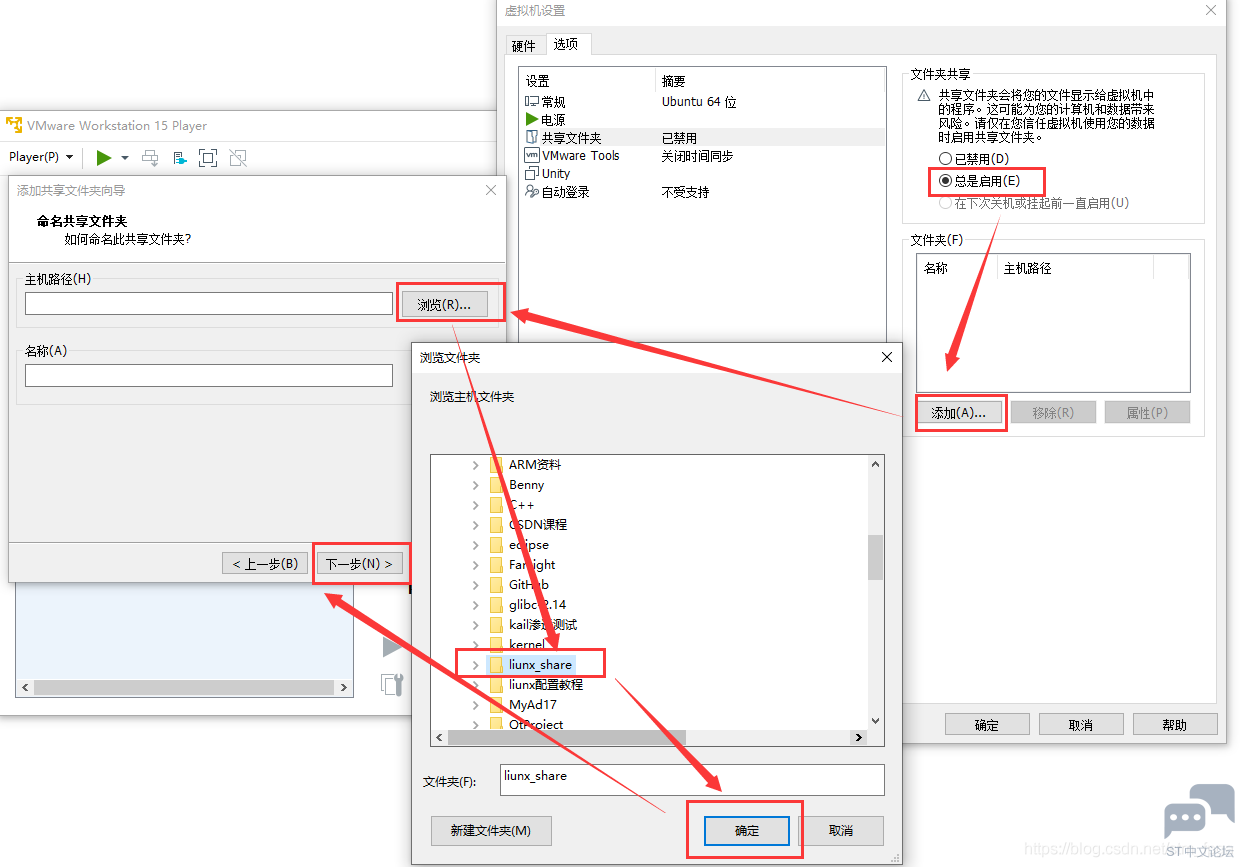Click the VMware Tools icon in settings list
Screen dimensions: 1243x867
(x=532, y=156)
